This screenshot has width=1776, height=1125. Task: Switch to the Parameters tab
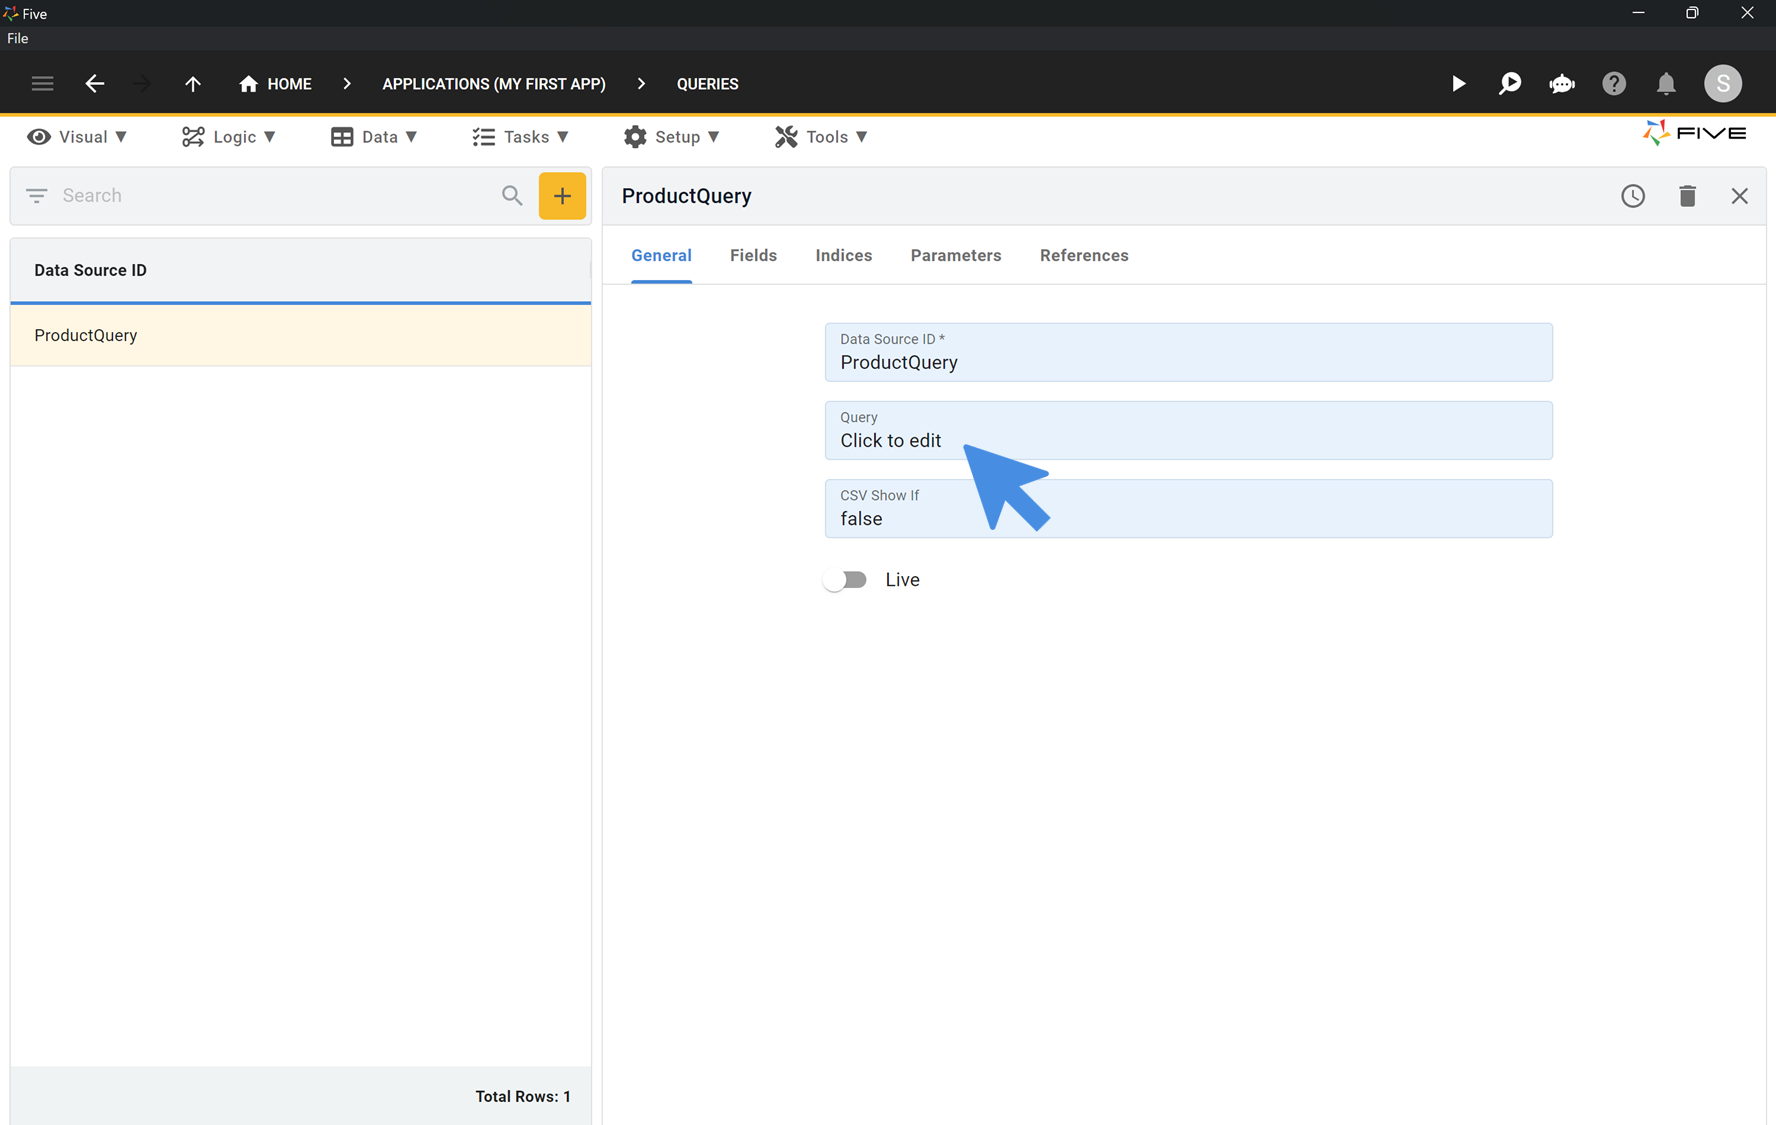(955, 256)
